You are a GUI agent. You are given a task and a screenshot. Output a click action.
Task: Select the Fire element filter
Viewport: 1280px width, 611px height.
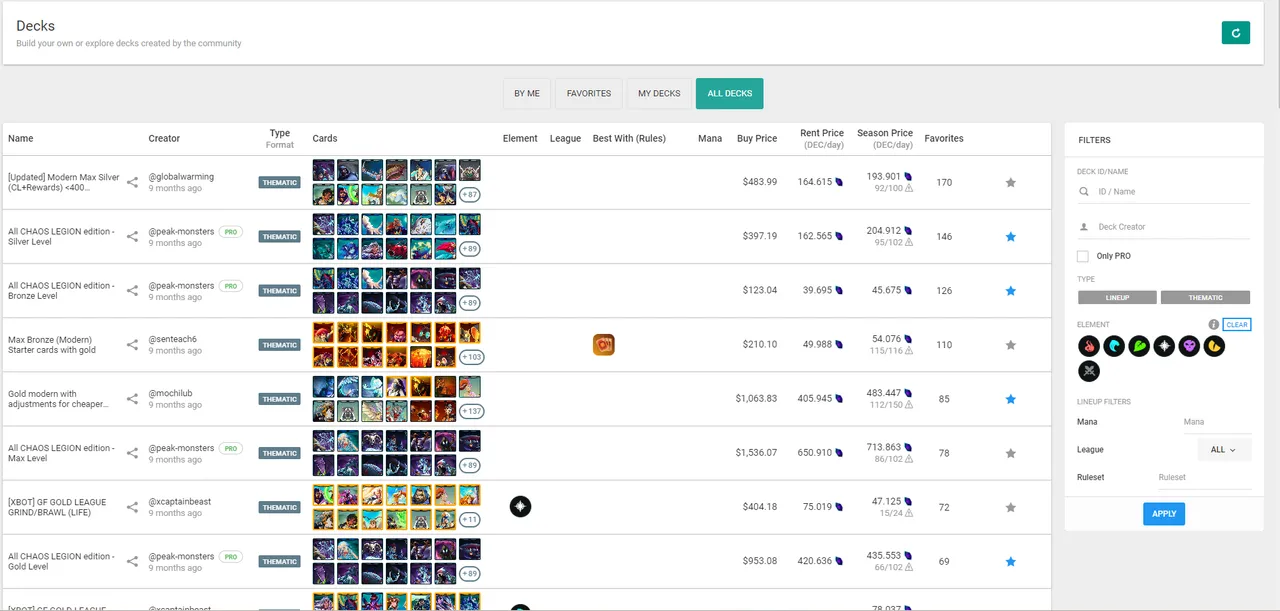click(1089, 346)
